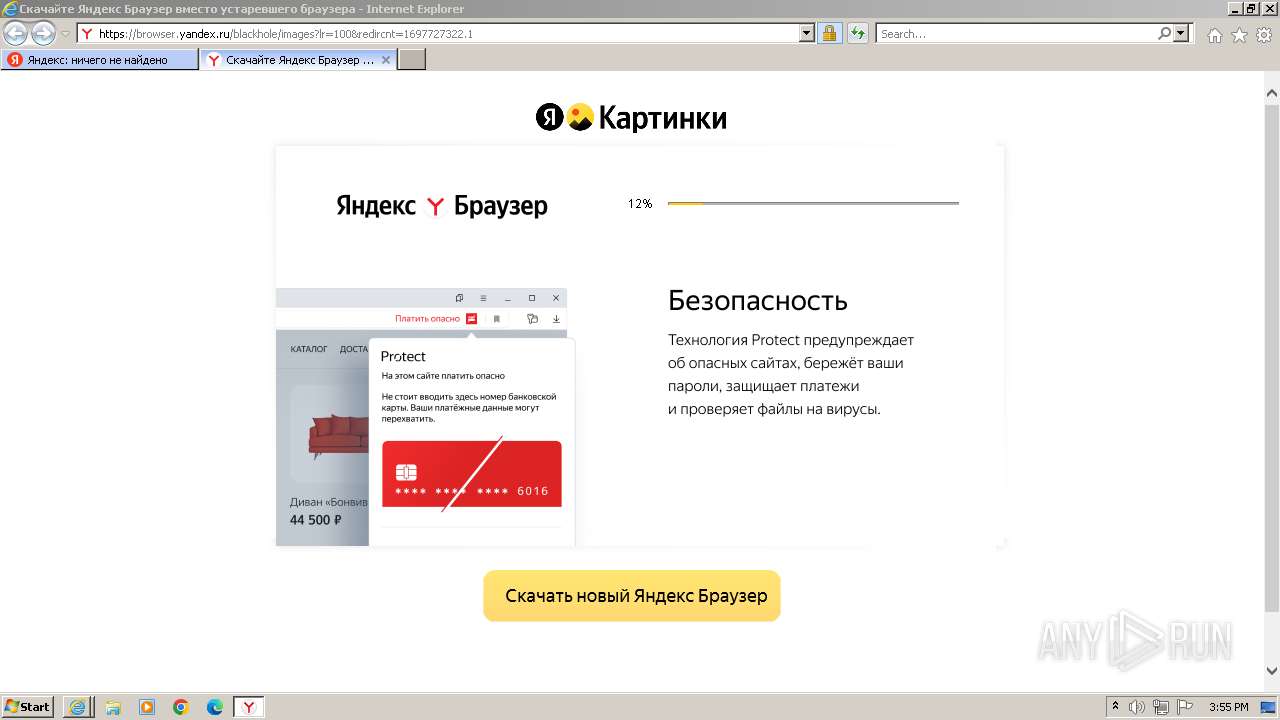
Task: Close the Internet Explorer window
Action: pyautogui.click(x=1269, y=9)
